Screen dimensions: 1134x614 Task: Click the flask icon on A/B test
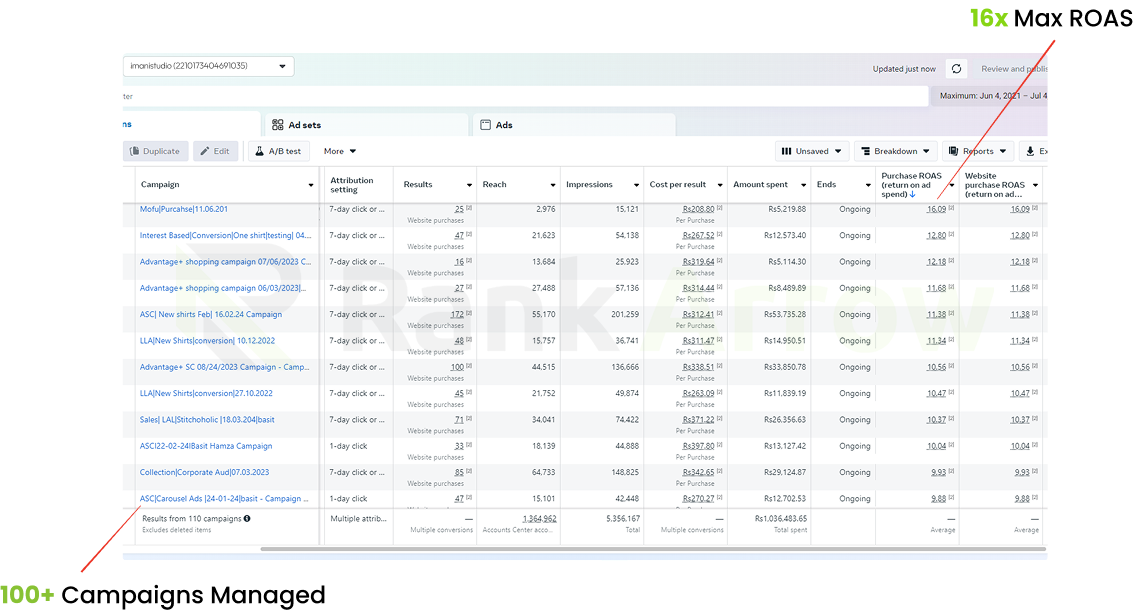pos(259,151)
